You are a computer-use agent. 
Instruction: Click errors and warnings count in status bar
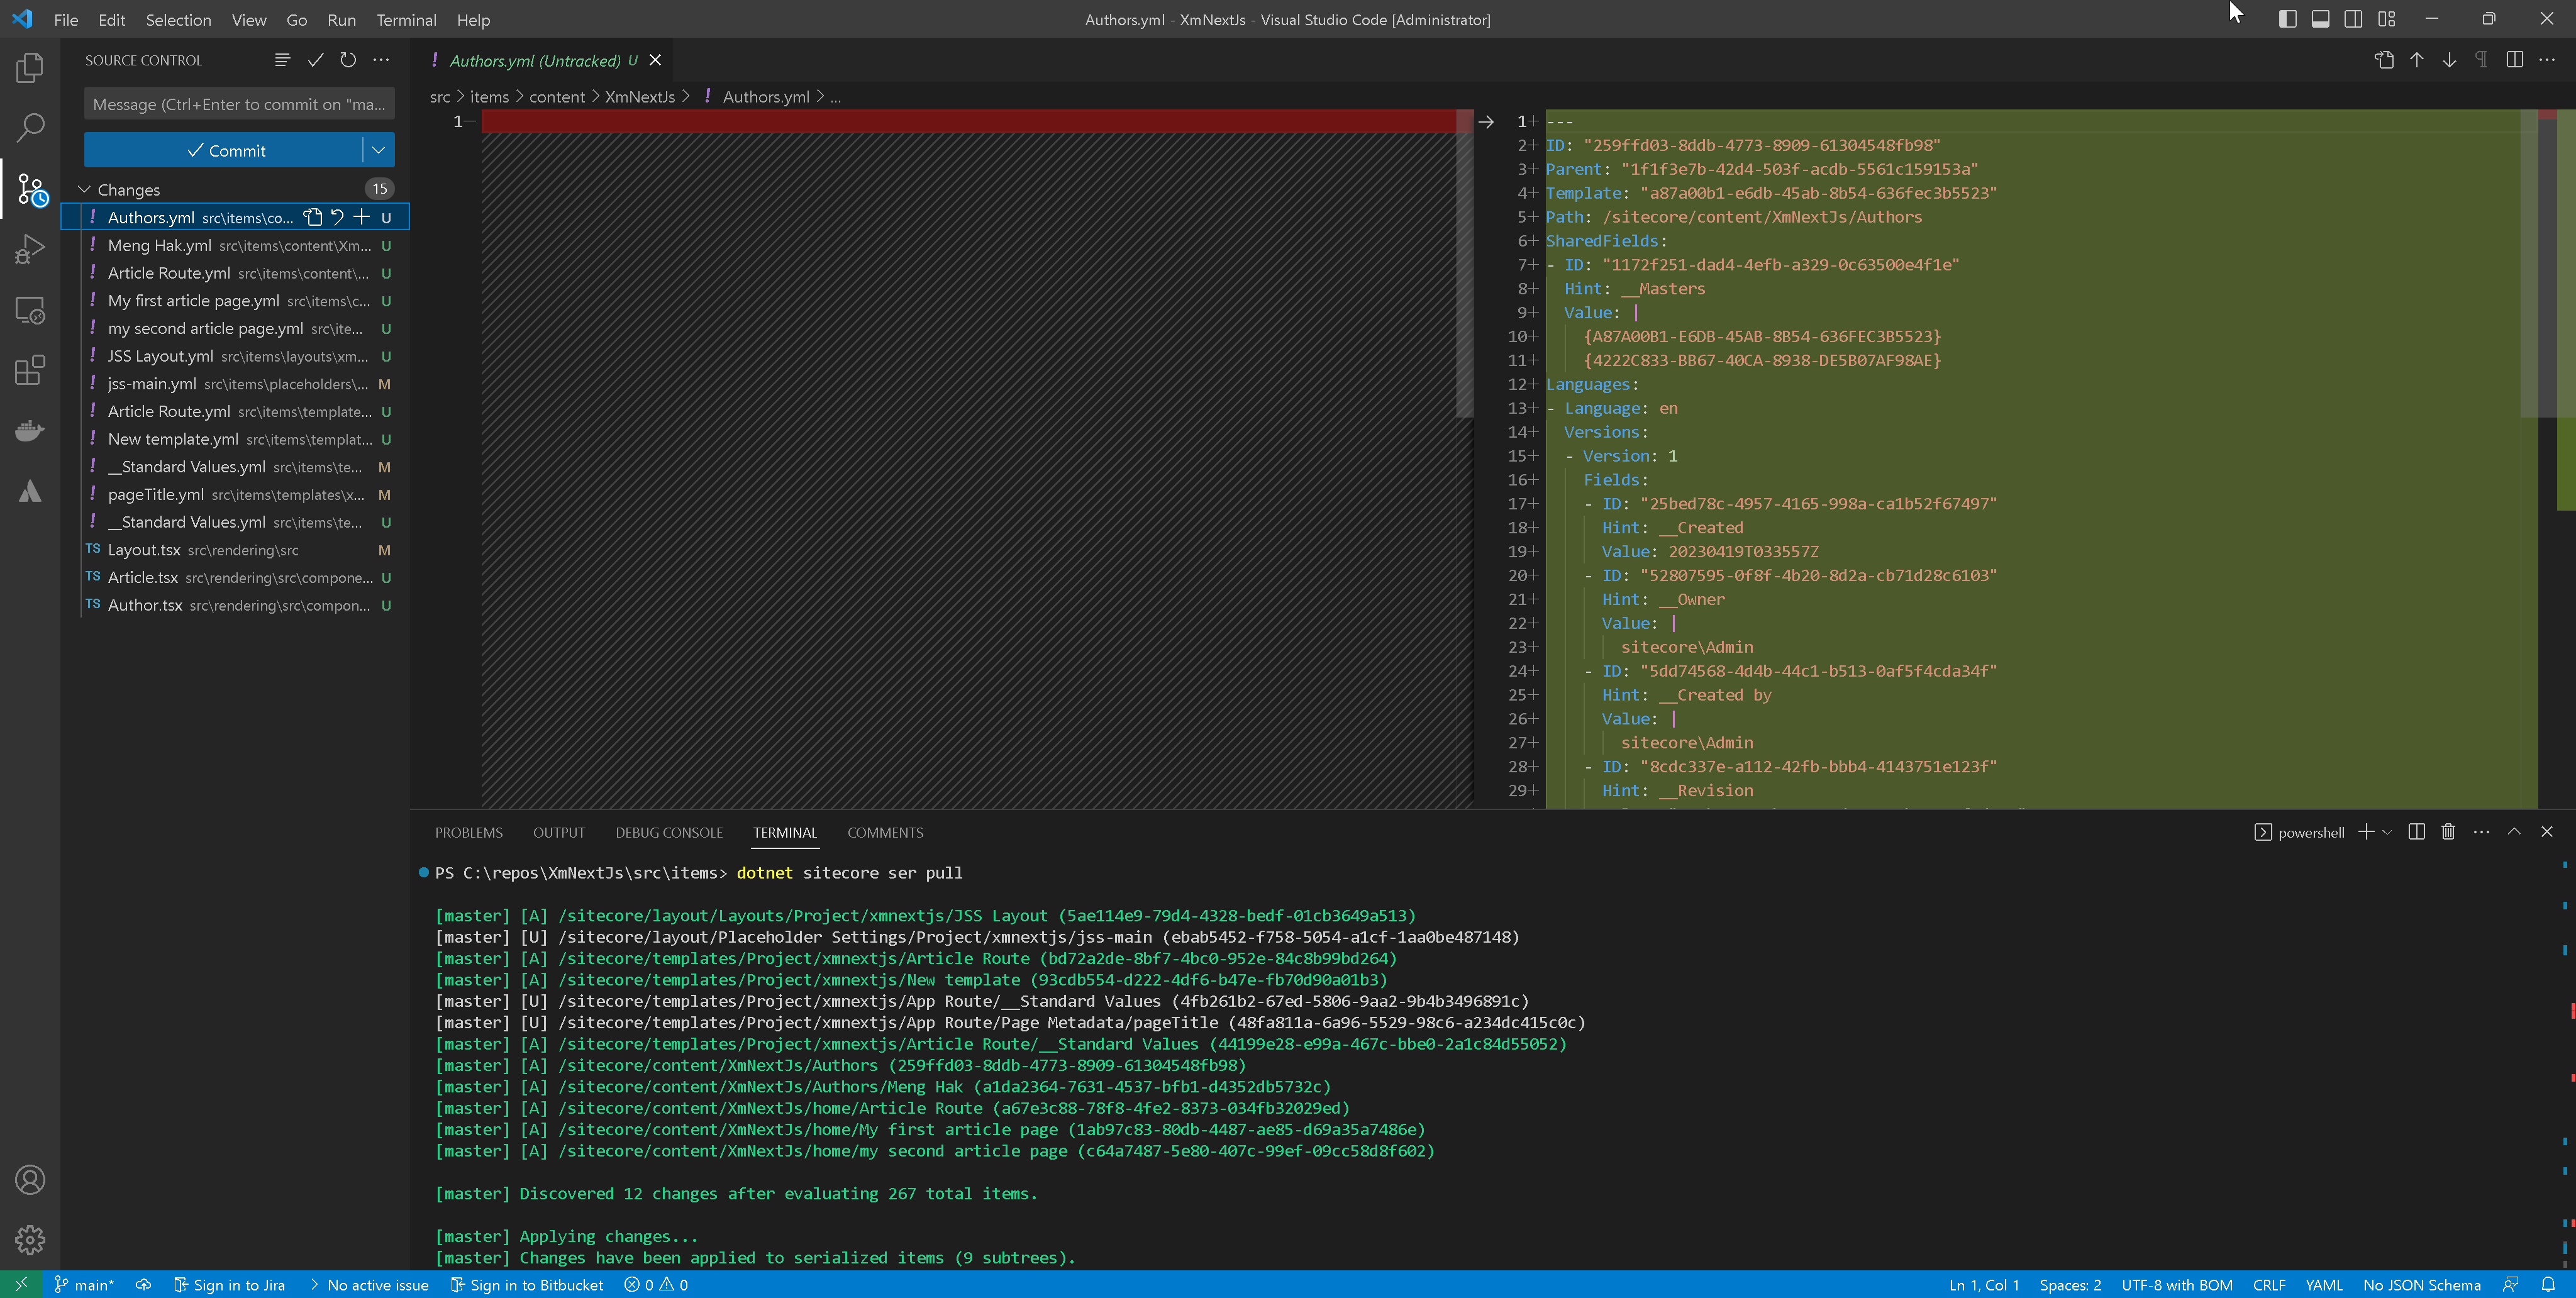click(x=656, y=1285)
